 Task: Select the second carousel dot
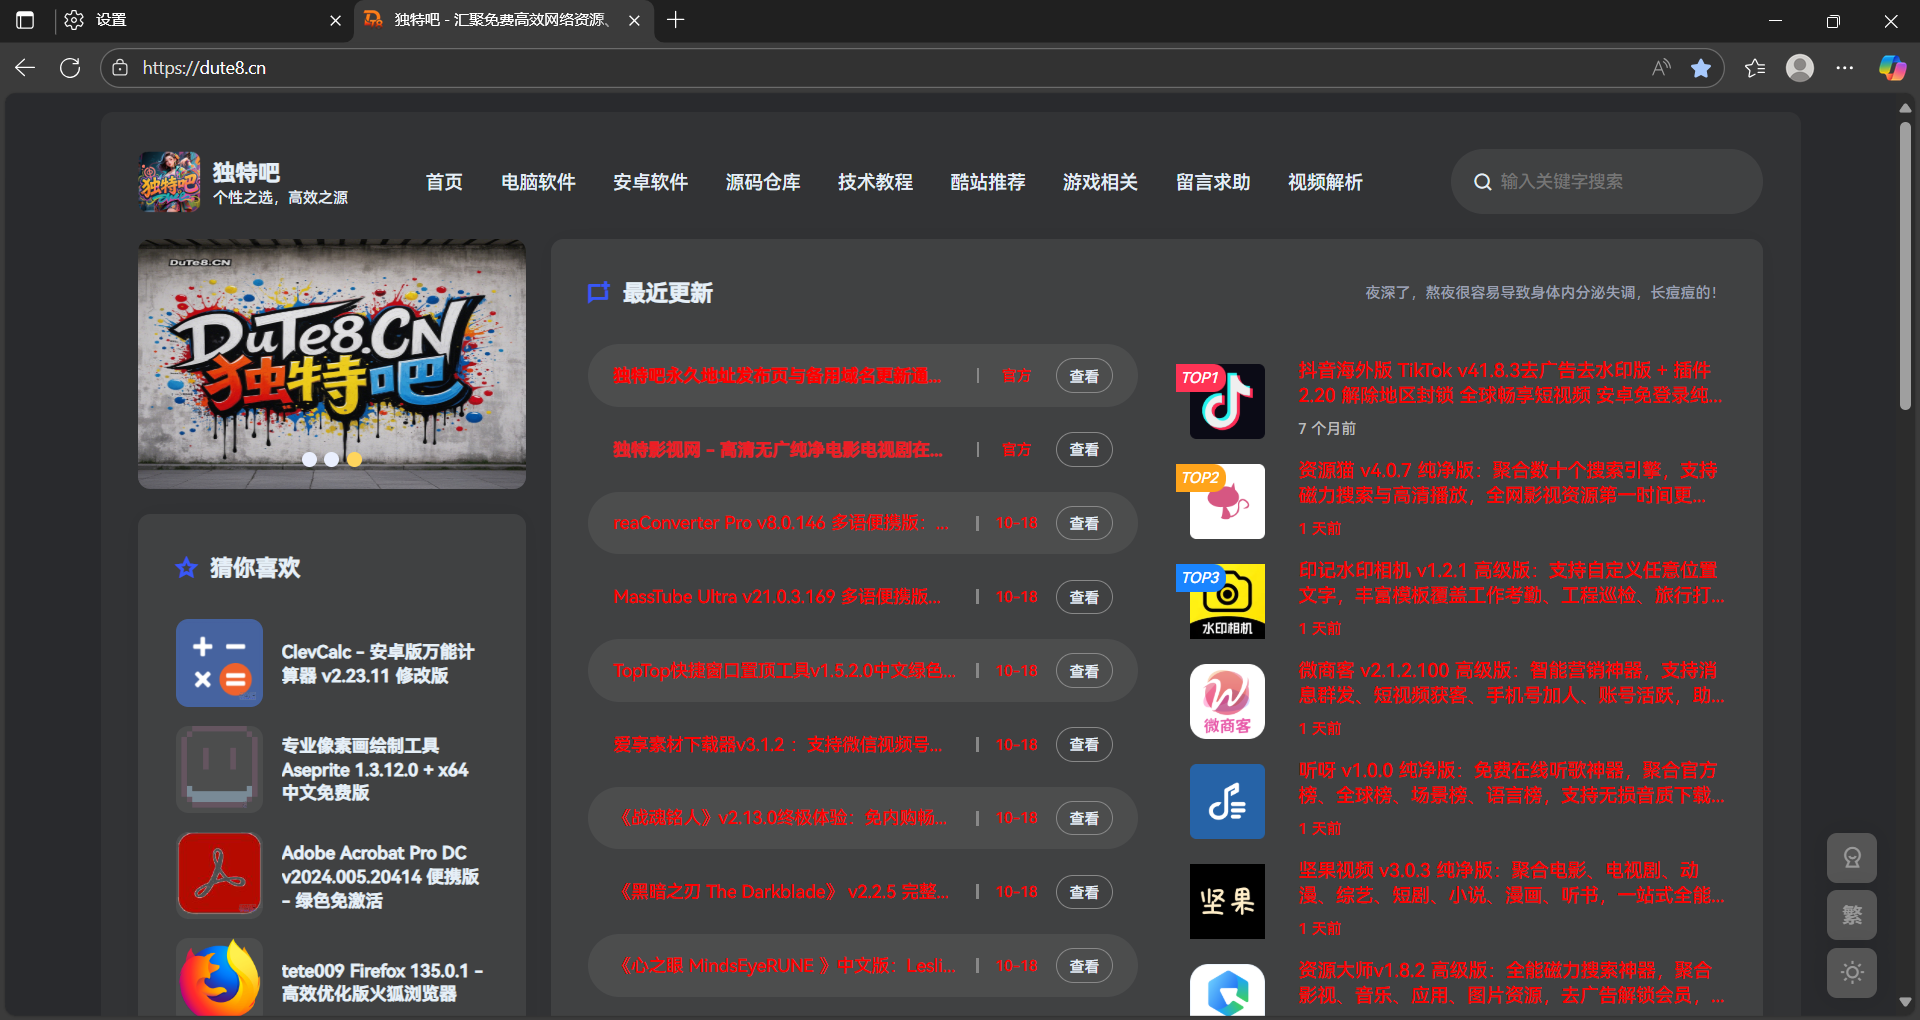point(331,459)
